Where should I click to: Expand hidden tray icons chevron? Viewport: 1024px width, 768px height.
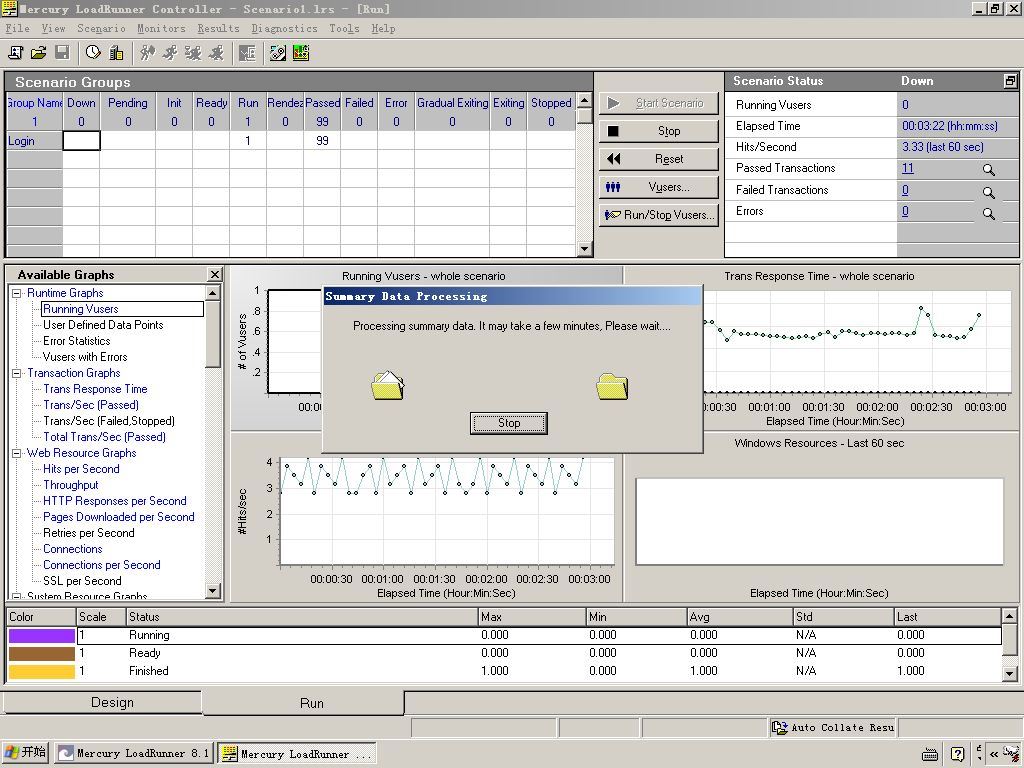tap(994, 754)
